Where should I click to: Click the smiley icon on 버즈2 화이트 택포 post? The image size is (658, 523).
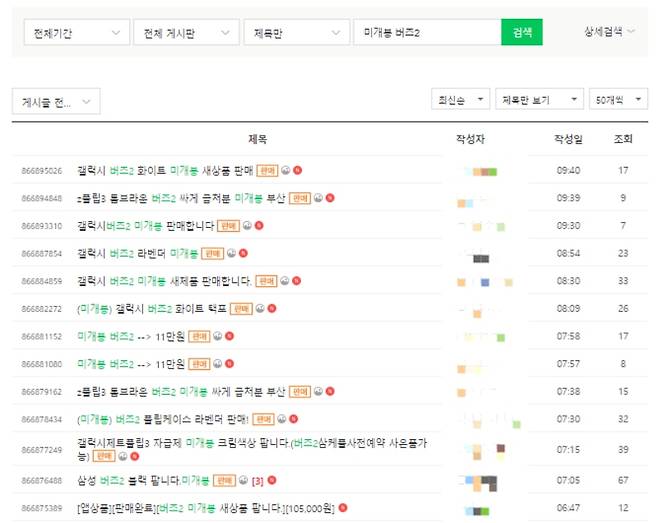point(260,309)
